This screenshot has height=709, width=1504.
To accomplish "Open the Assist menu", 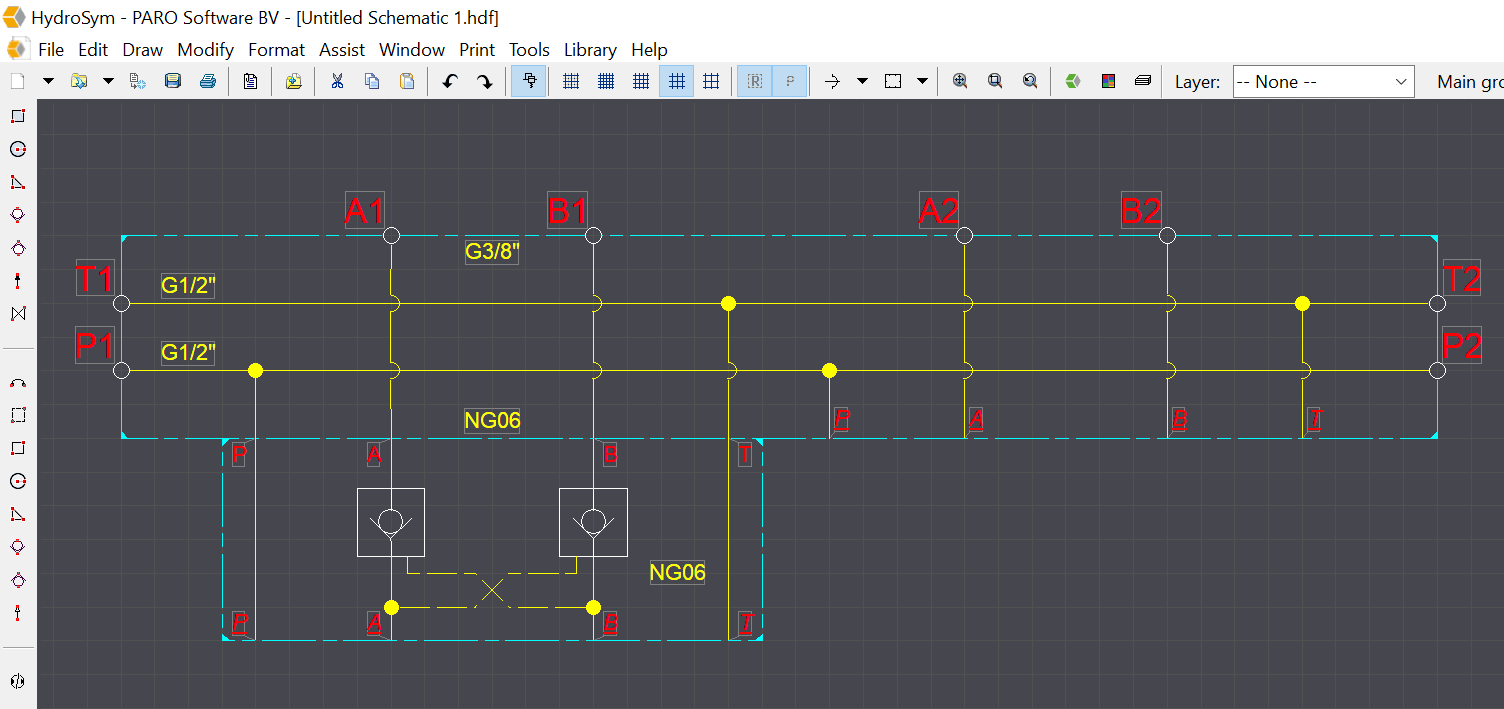I will [342, 49].
